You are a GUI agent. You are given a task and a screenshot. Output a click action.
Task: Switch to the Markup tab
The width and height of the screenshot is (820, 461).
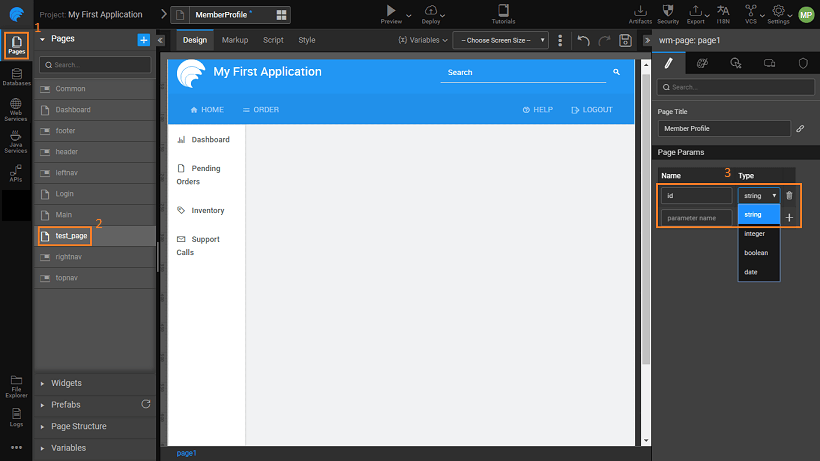234,40
